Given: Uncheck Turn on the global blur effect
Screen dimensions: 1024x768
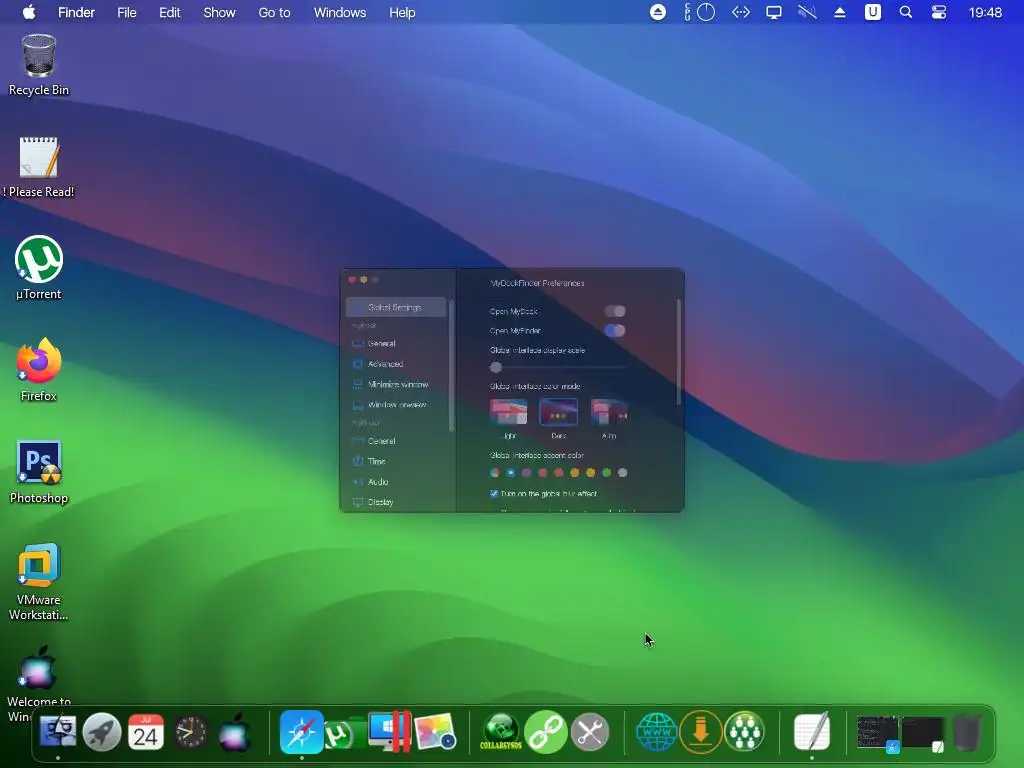Looking at the screenshot, I should coord(494,494).
